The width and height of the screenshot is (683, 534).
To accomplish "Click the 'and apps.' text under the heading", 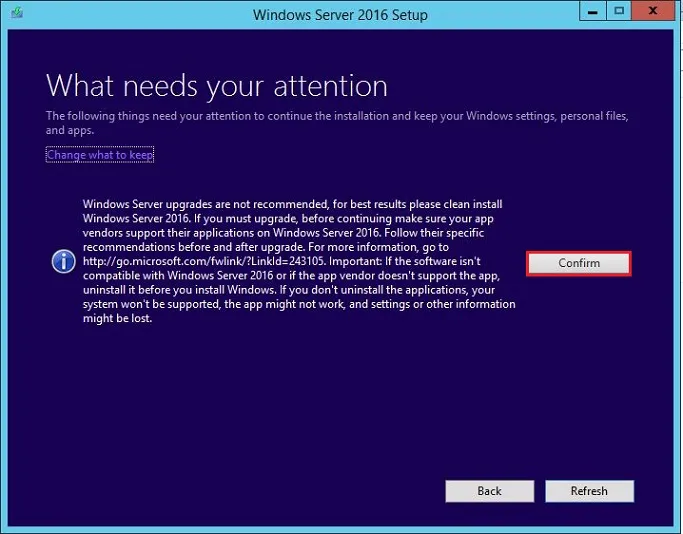I will (70, 130).
